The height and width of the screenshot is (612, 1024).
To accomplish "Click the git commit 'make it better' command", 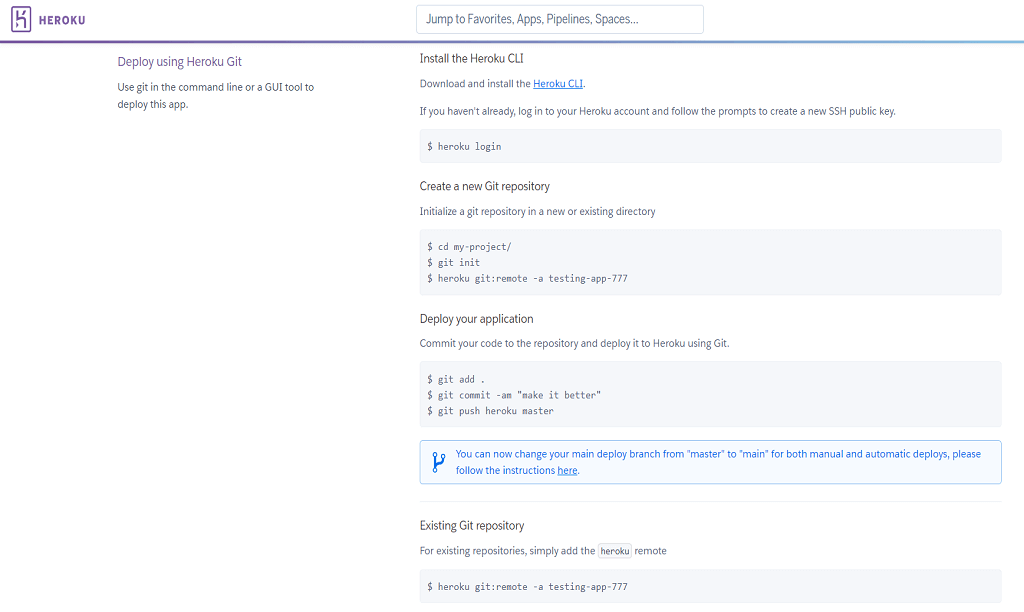I will coord(514,395).
